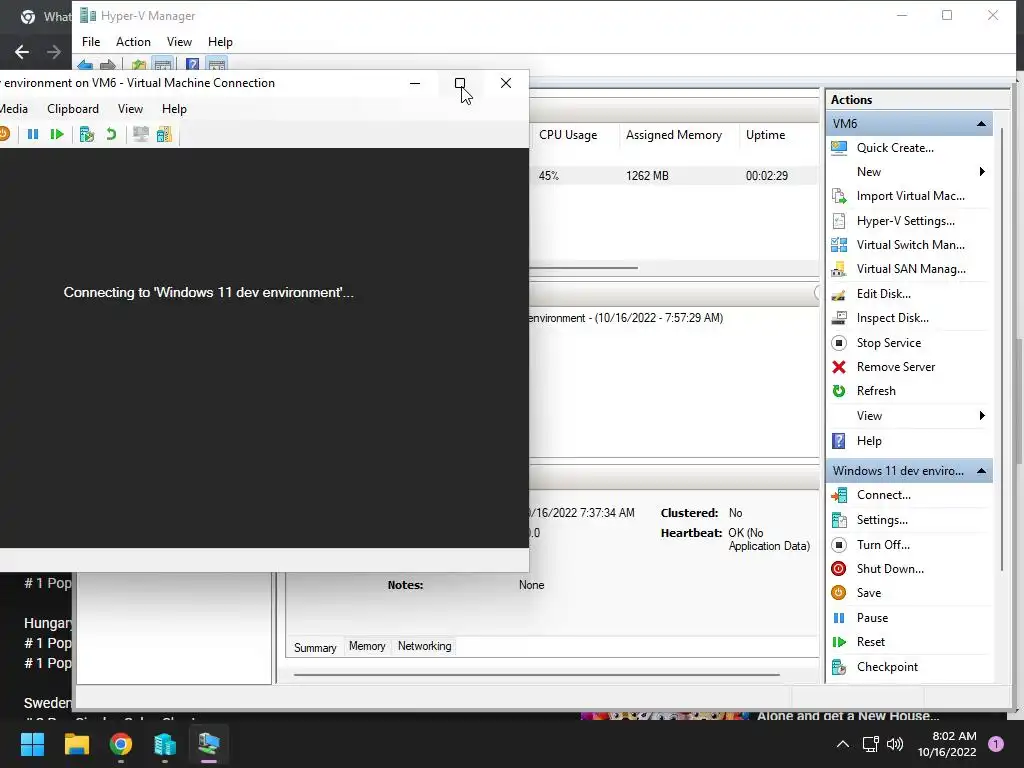Screen dimensions: 1024x768
Task: Open File menu in Hyper-V Manager
Action: pos(91,42)
